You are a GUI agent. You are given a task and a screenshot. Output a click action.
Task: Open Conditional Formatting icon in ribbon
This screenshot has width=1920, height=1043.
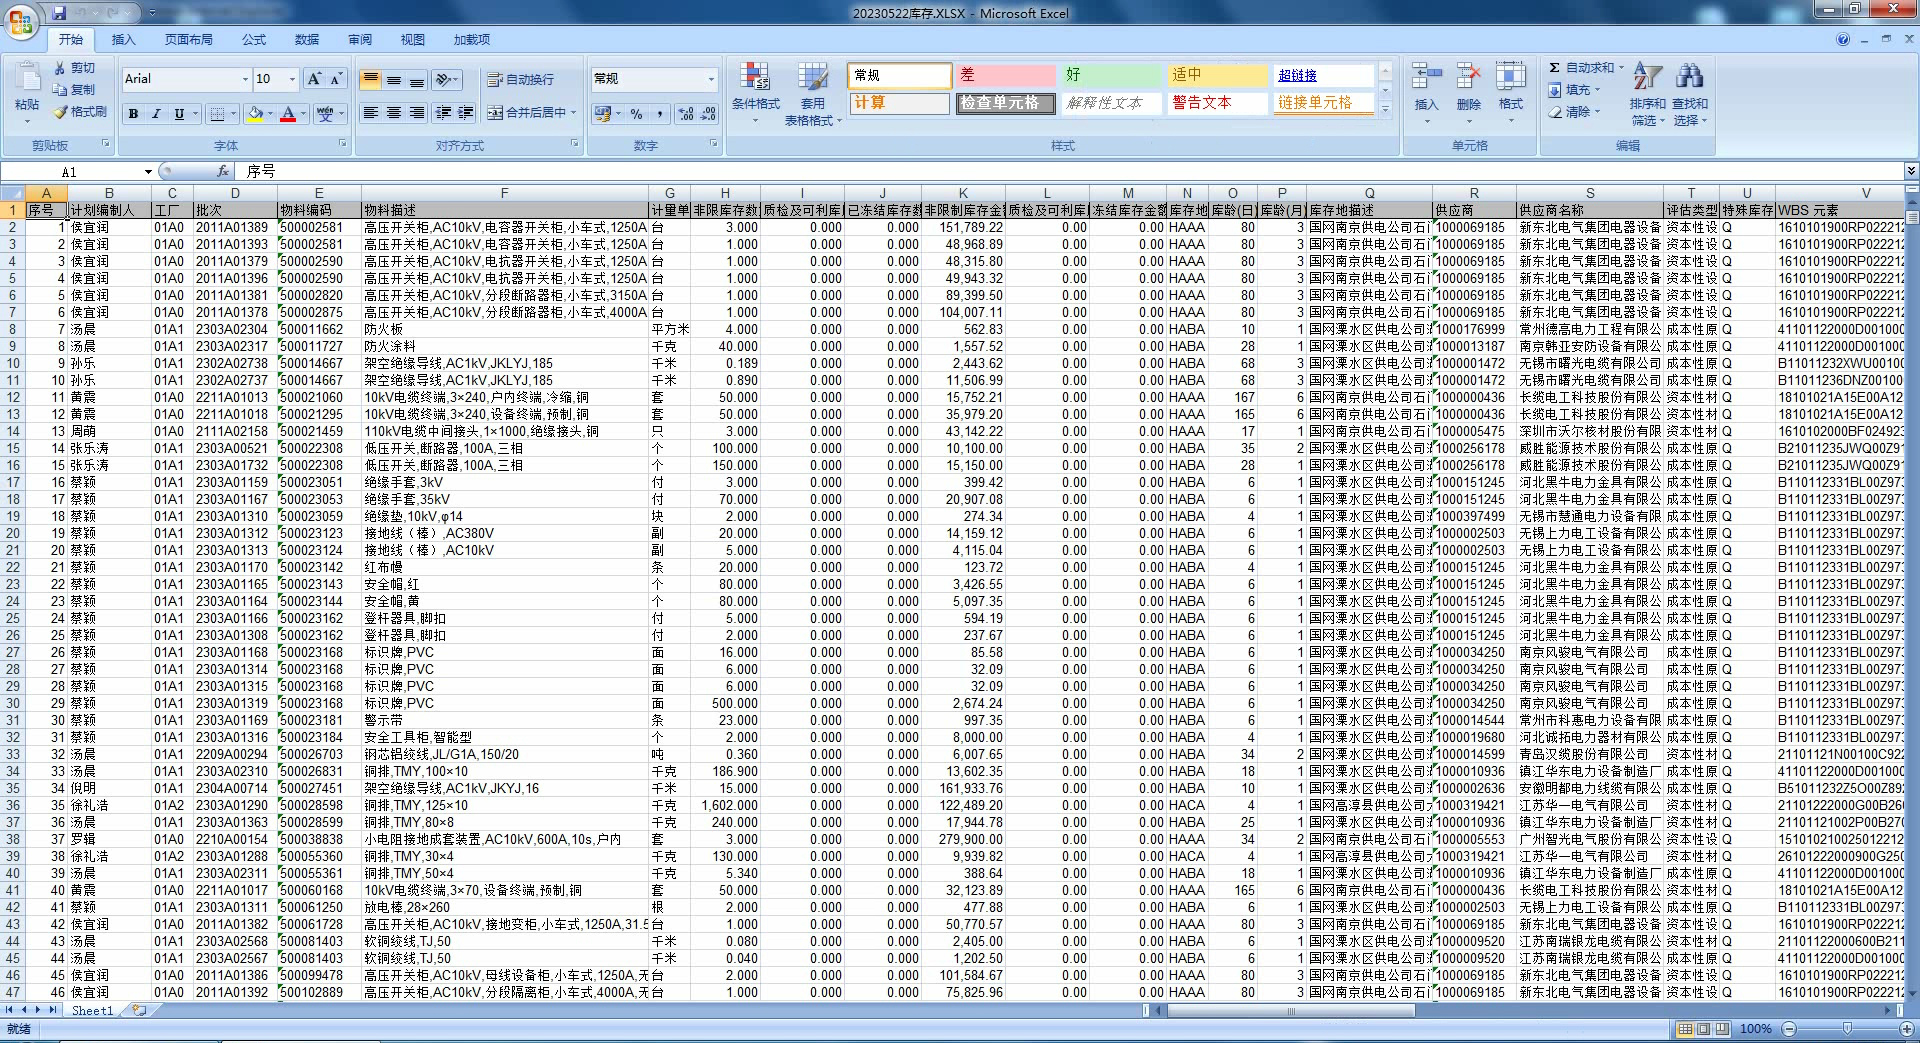[x=755, y=78]
